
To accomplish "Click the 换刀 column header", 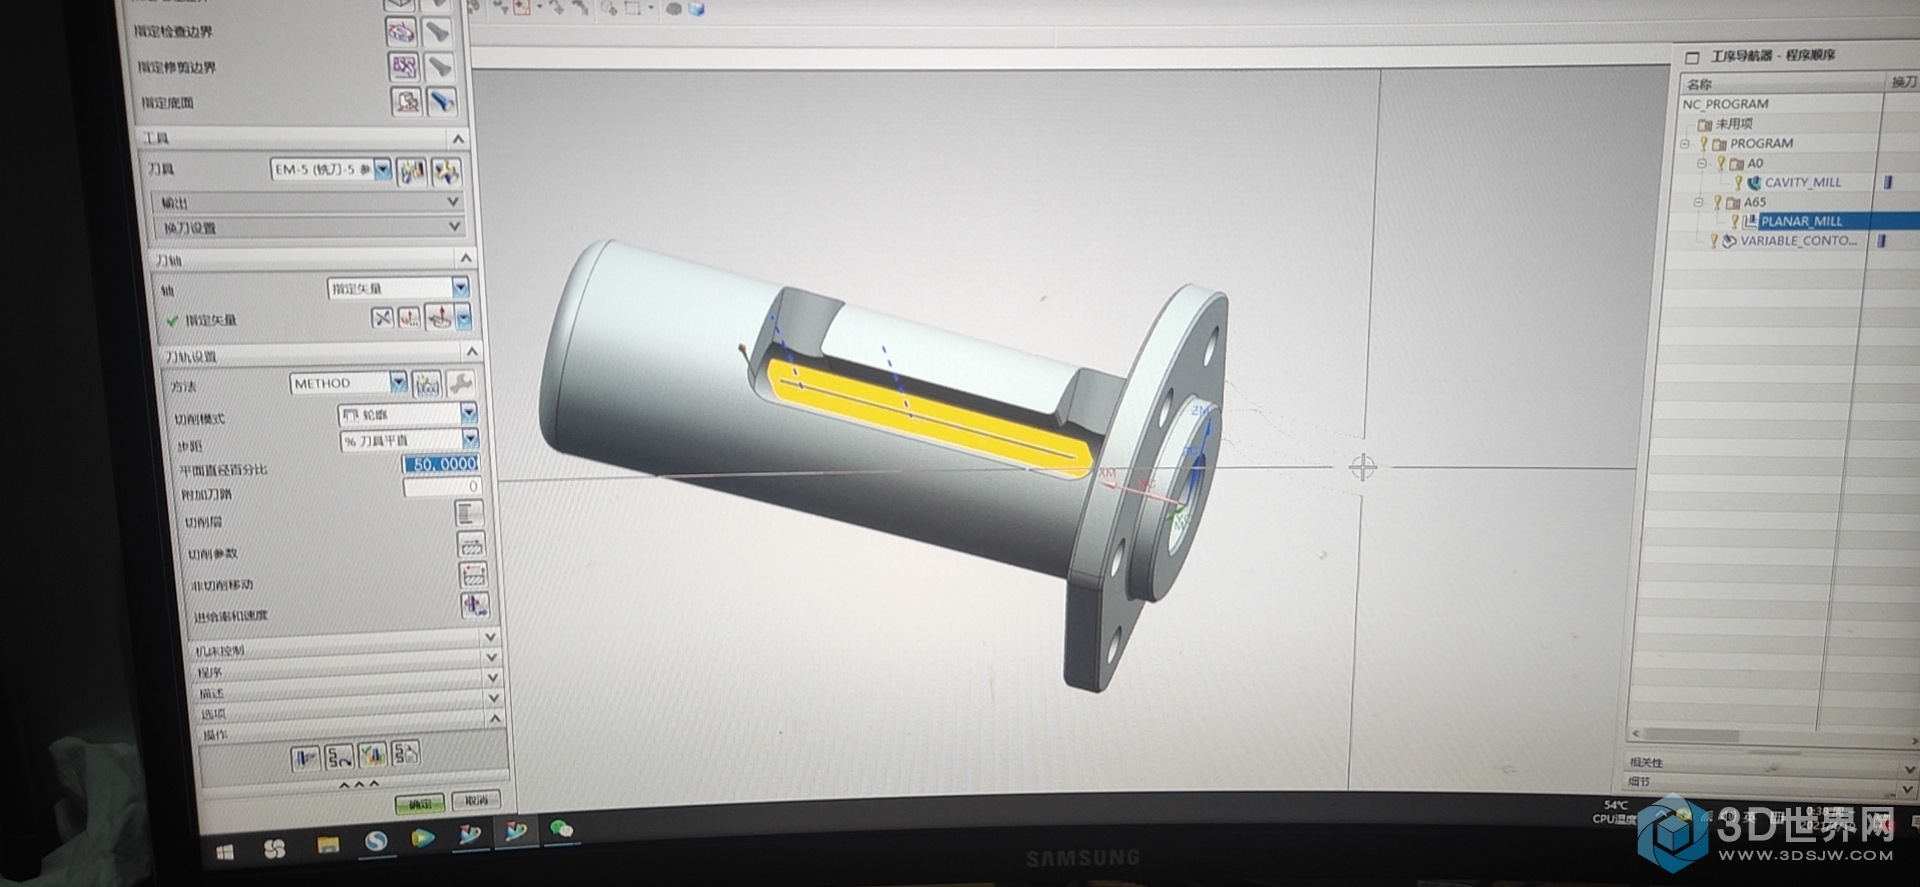I will click(x=1903, y=82).
